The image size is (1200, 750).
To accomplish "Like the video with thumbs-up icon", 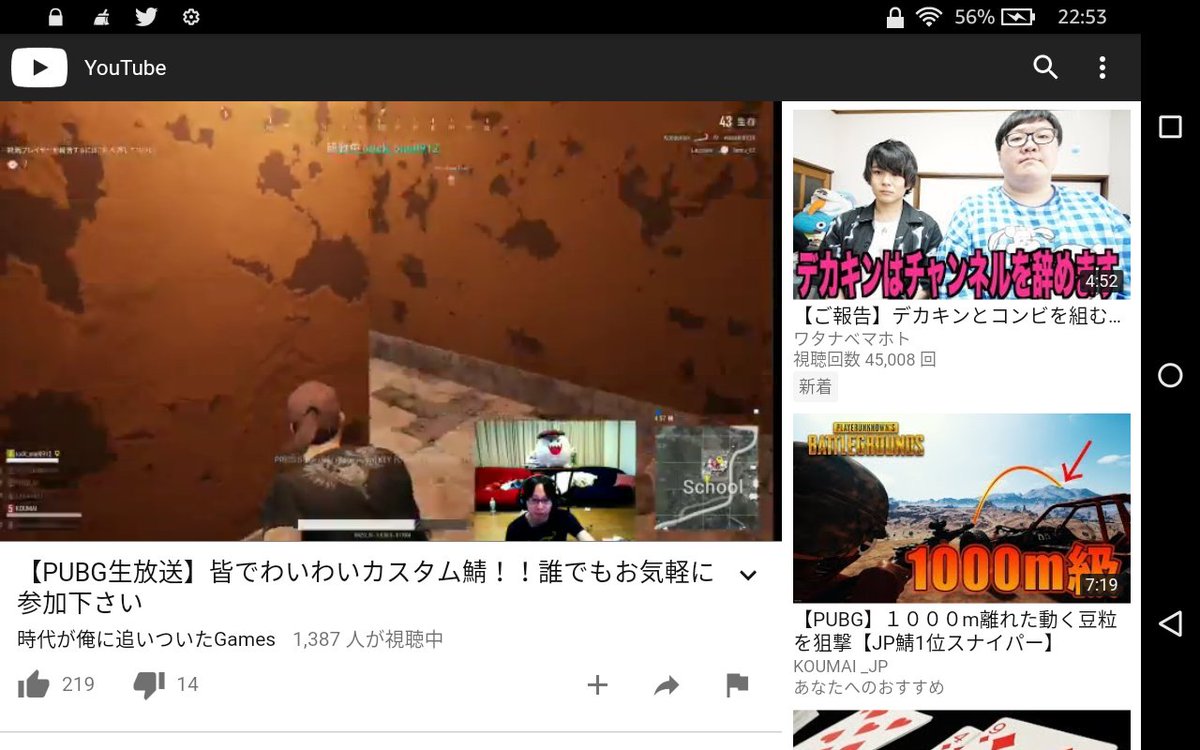I will click(34, 684).
